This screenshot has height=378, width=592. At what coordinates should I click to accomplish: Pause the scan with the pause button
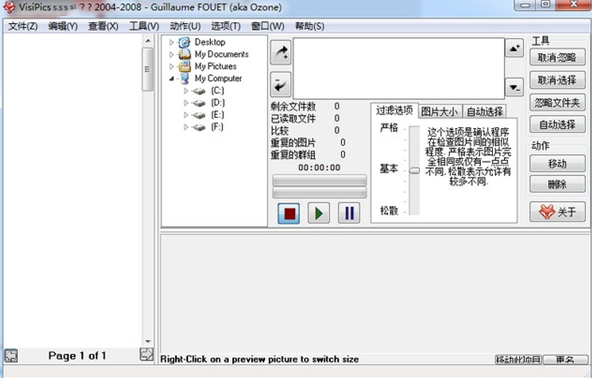[349, 213]
